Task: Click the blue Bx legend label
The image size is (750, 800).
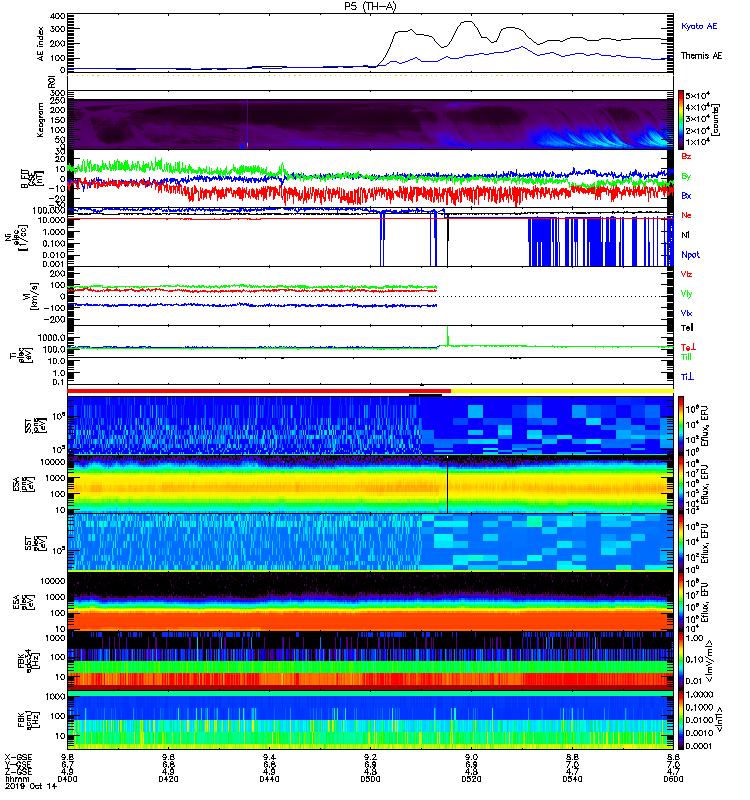Action: tap(686, 195)
